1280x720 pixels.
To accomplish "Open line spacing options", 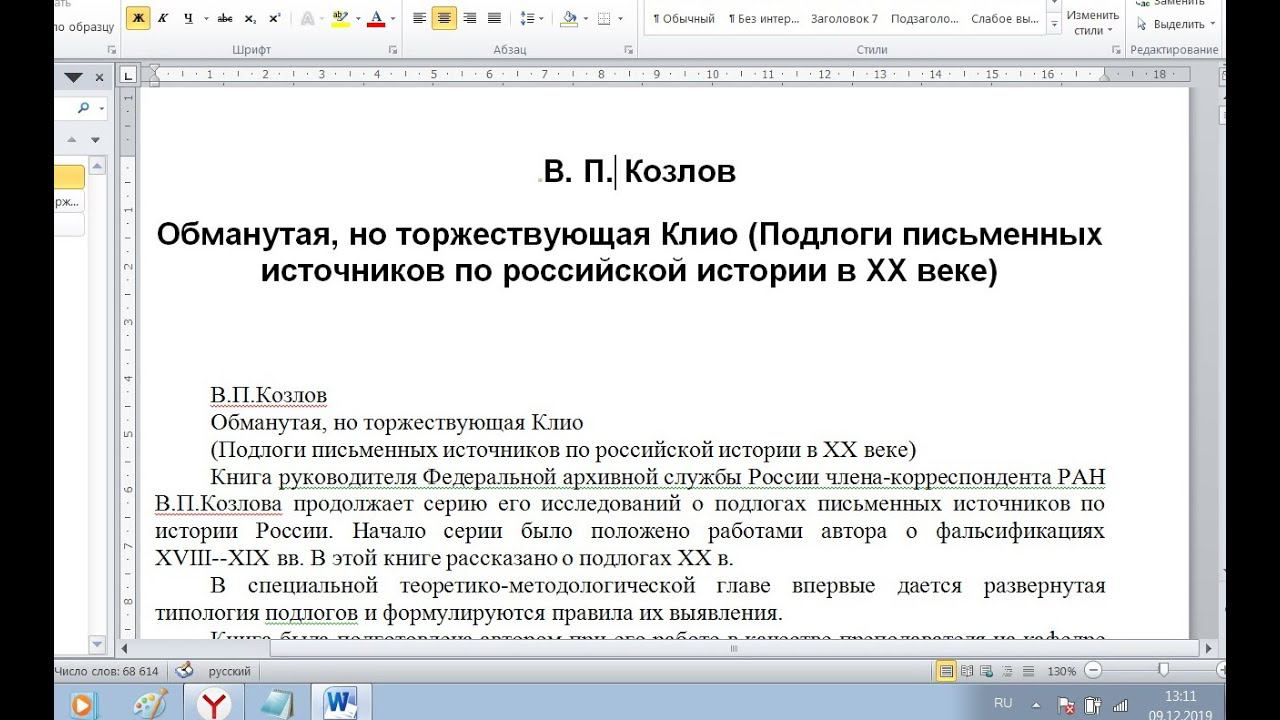I will tap(531, 18).
